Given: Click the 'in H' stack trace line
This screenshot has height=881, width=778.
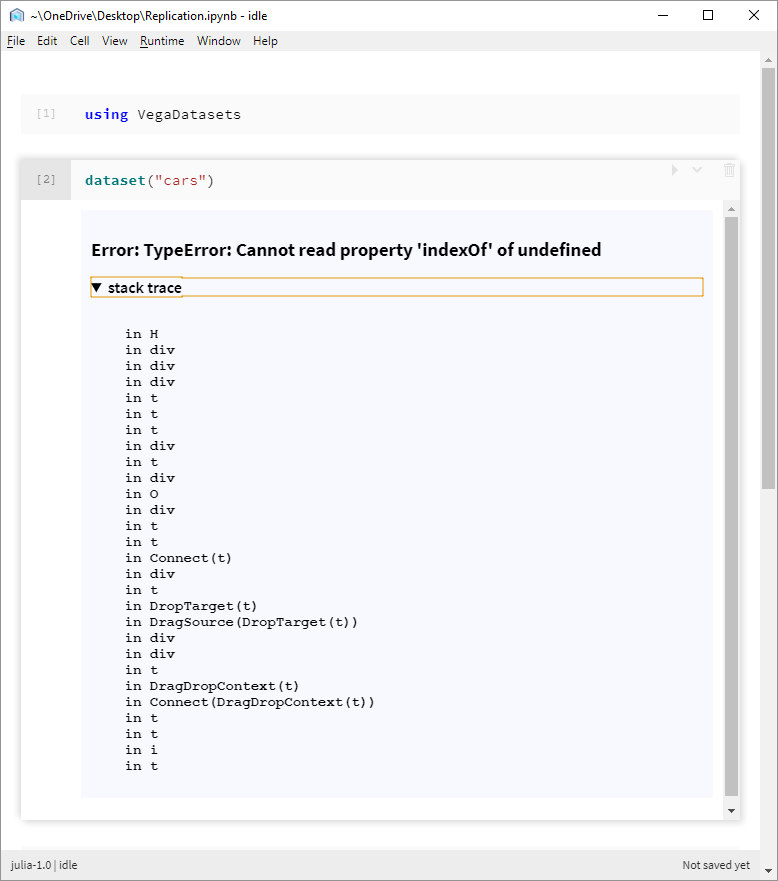Looking at the screenshot, I should pyautogui.click(x=142, y=334).
